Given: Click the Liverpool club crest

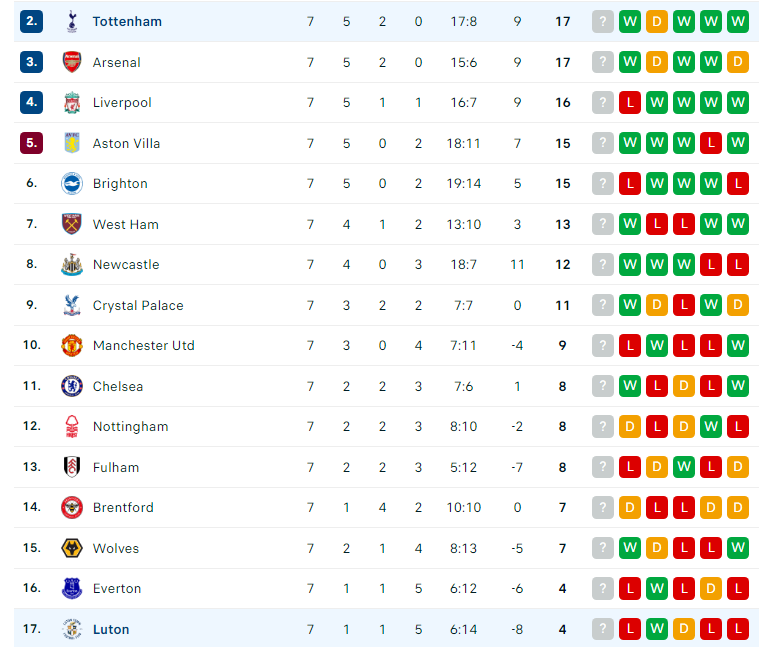Looking at the screenshot, I should (72, 103).
